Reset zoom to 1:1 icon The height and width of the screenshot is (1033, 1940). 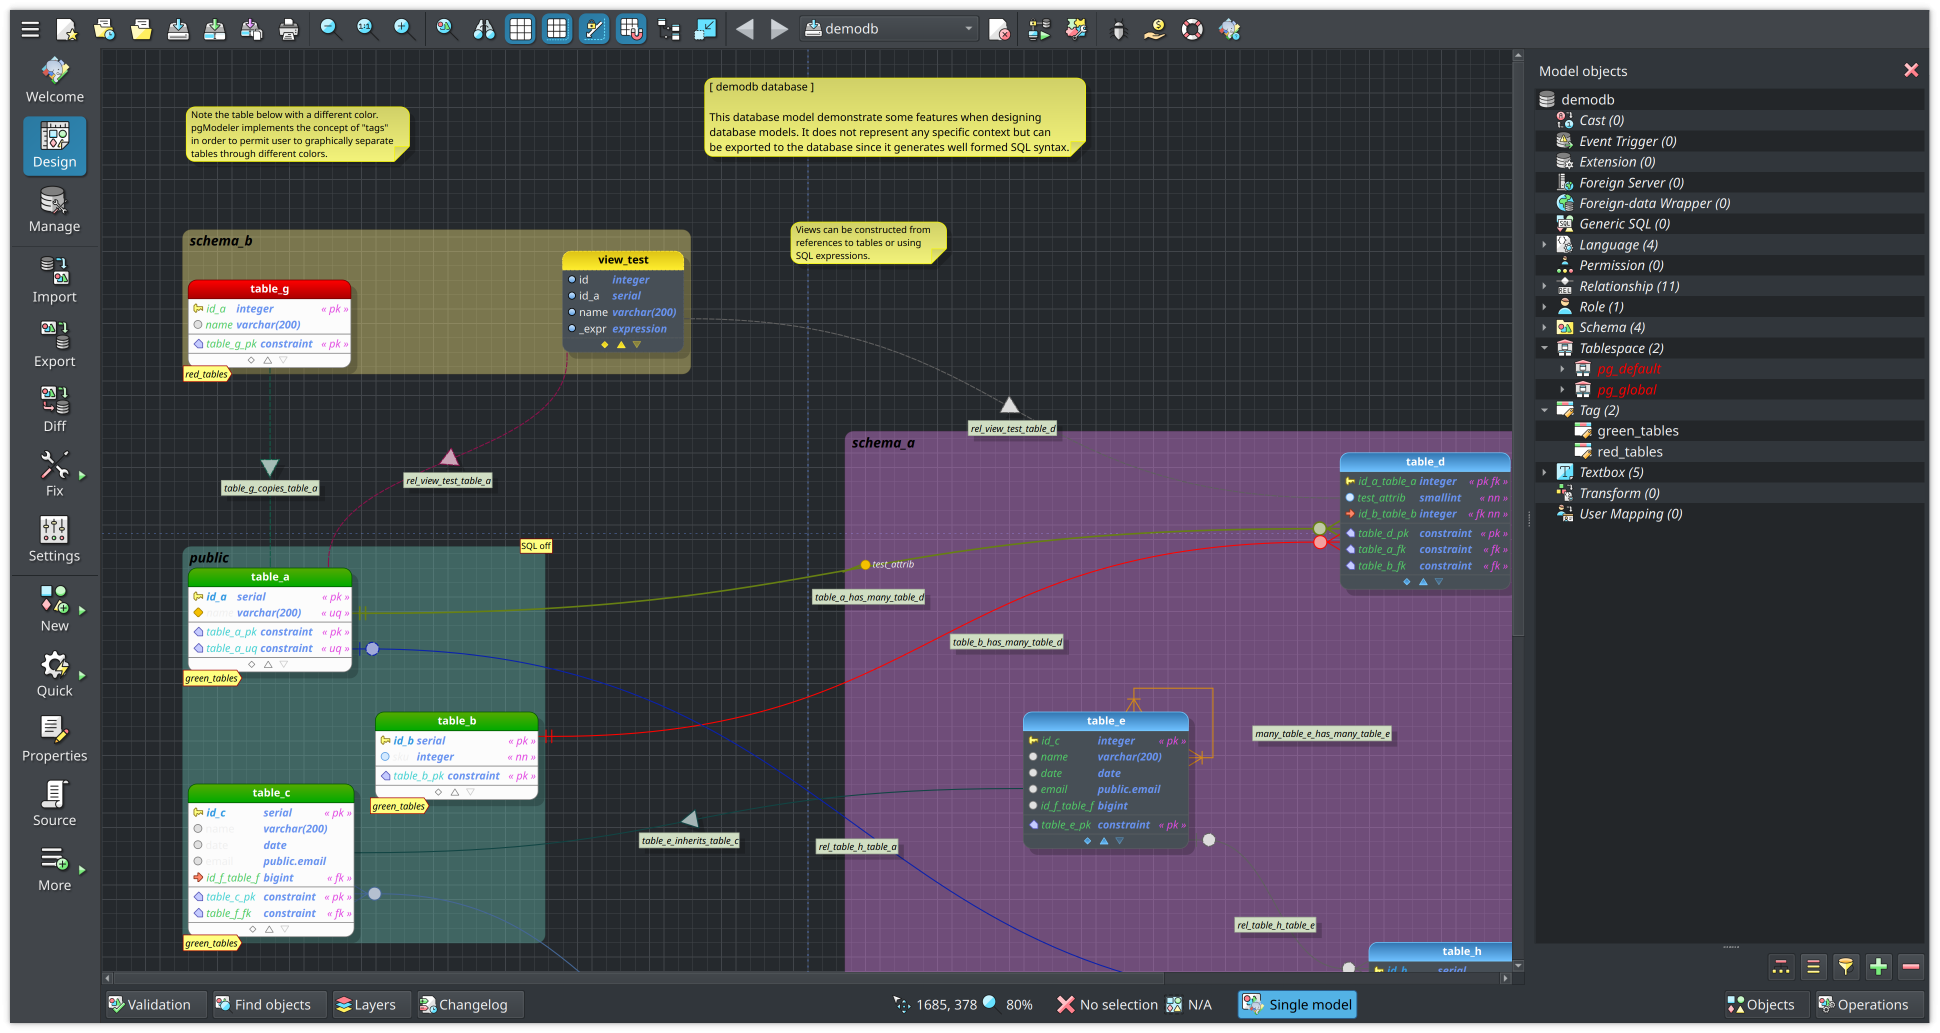(x=366, y=29)
